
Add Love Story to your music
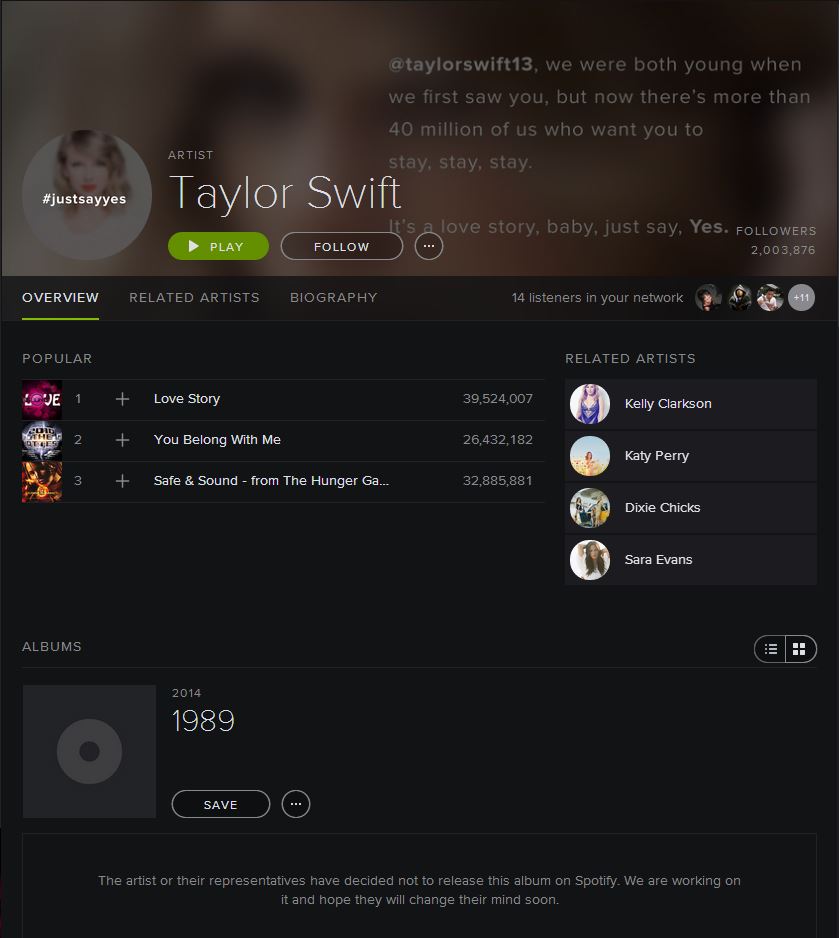[122, 399]
